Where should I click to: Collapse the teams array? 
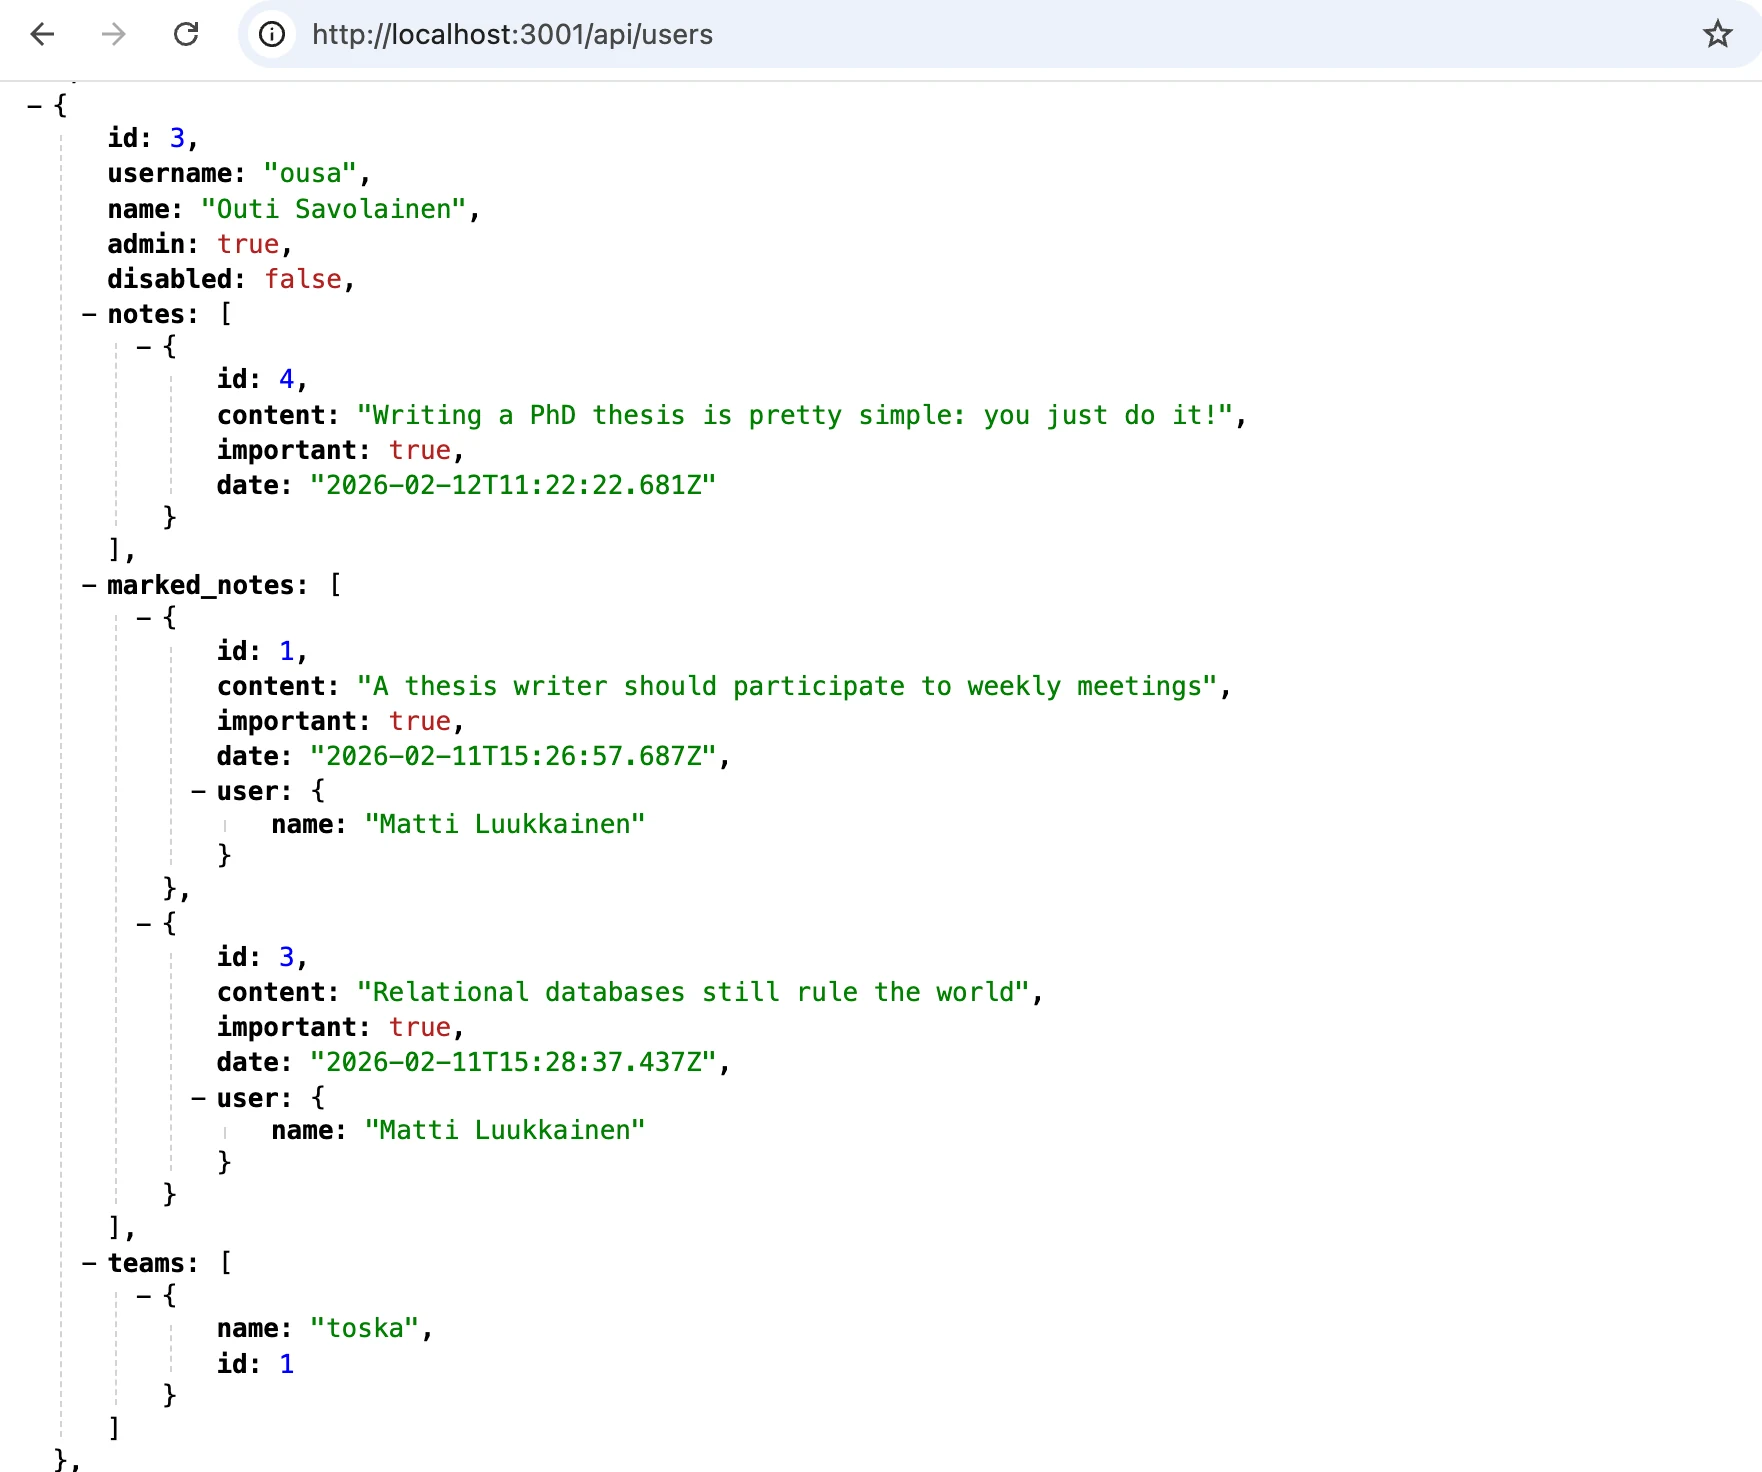90,1263
